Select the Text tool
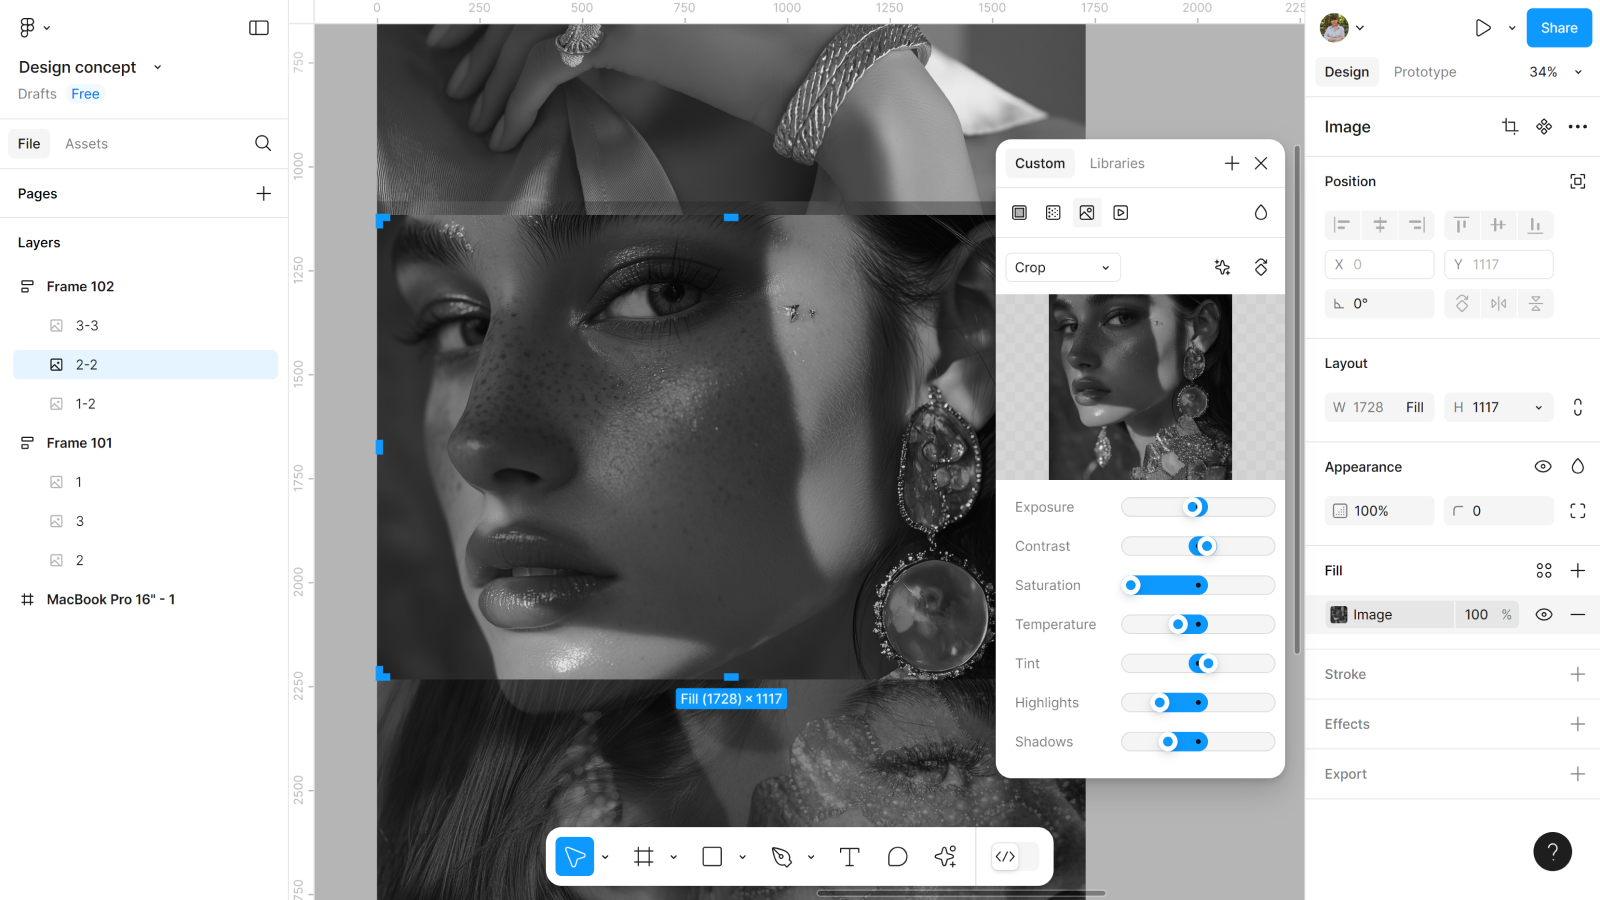The width and height of the screenshot is (1600, 900). (849, 857)
